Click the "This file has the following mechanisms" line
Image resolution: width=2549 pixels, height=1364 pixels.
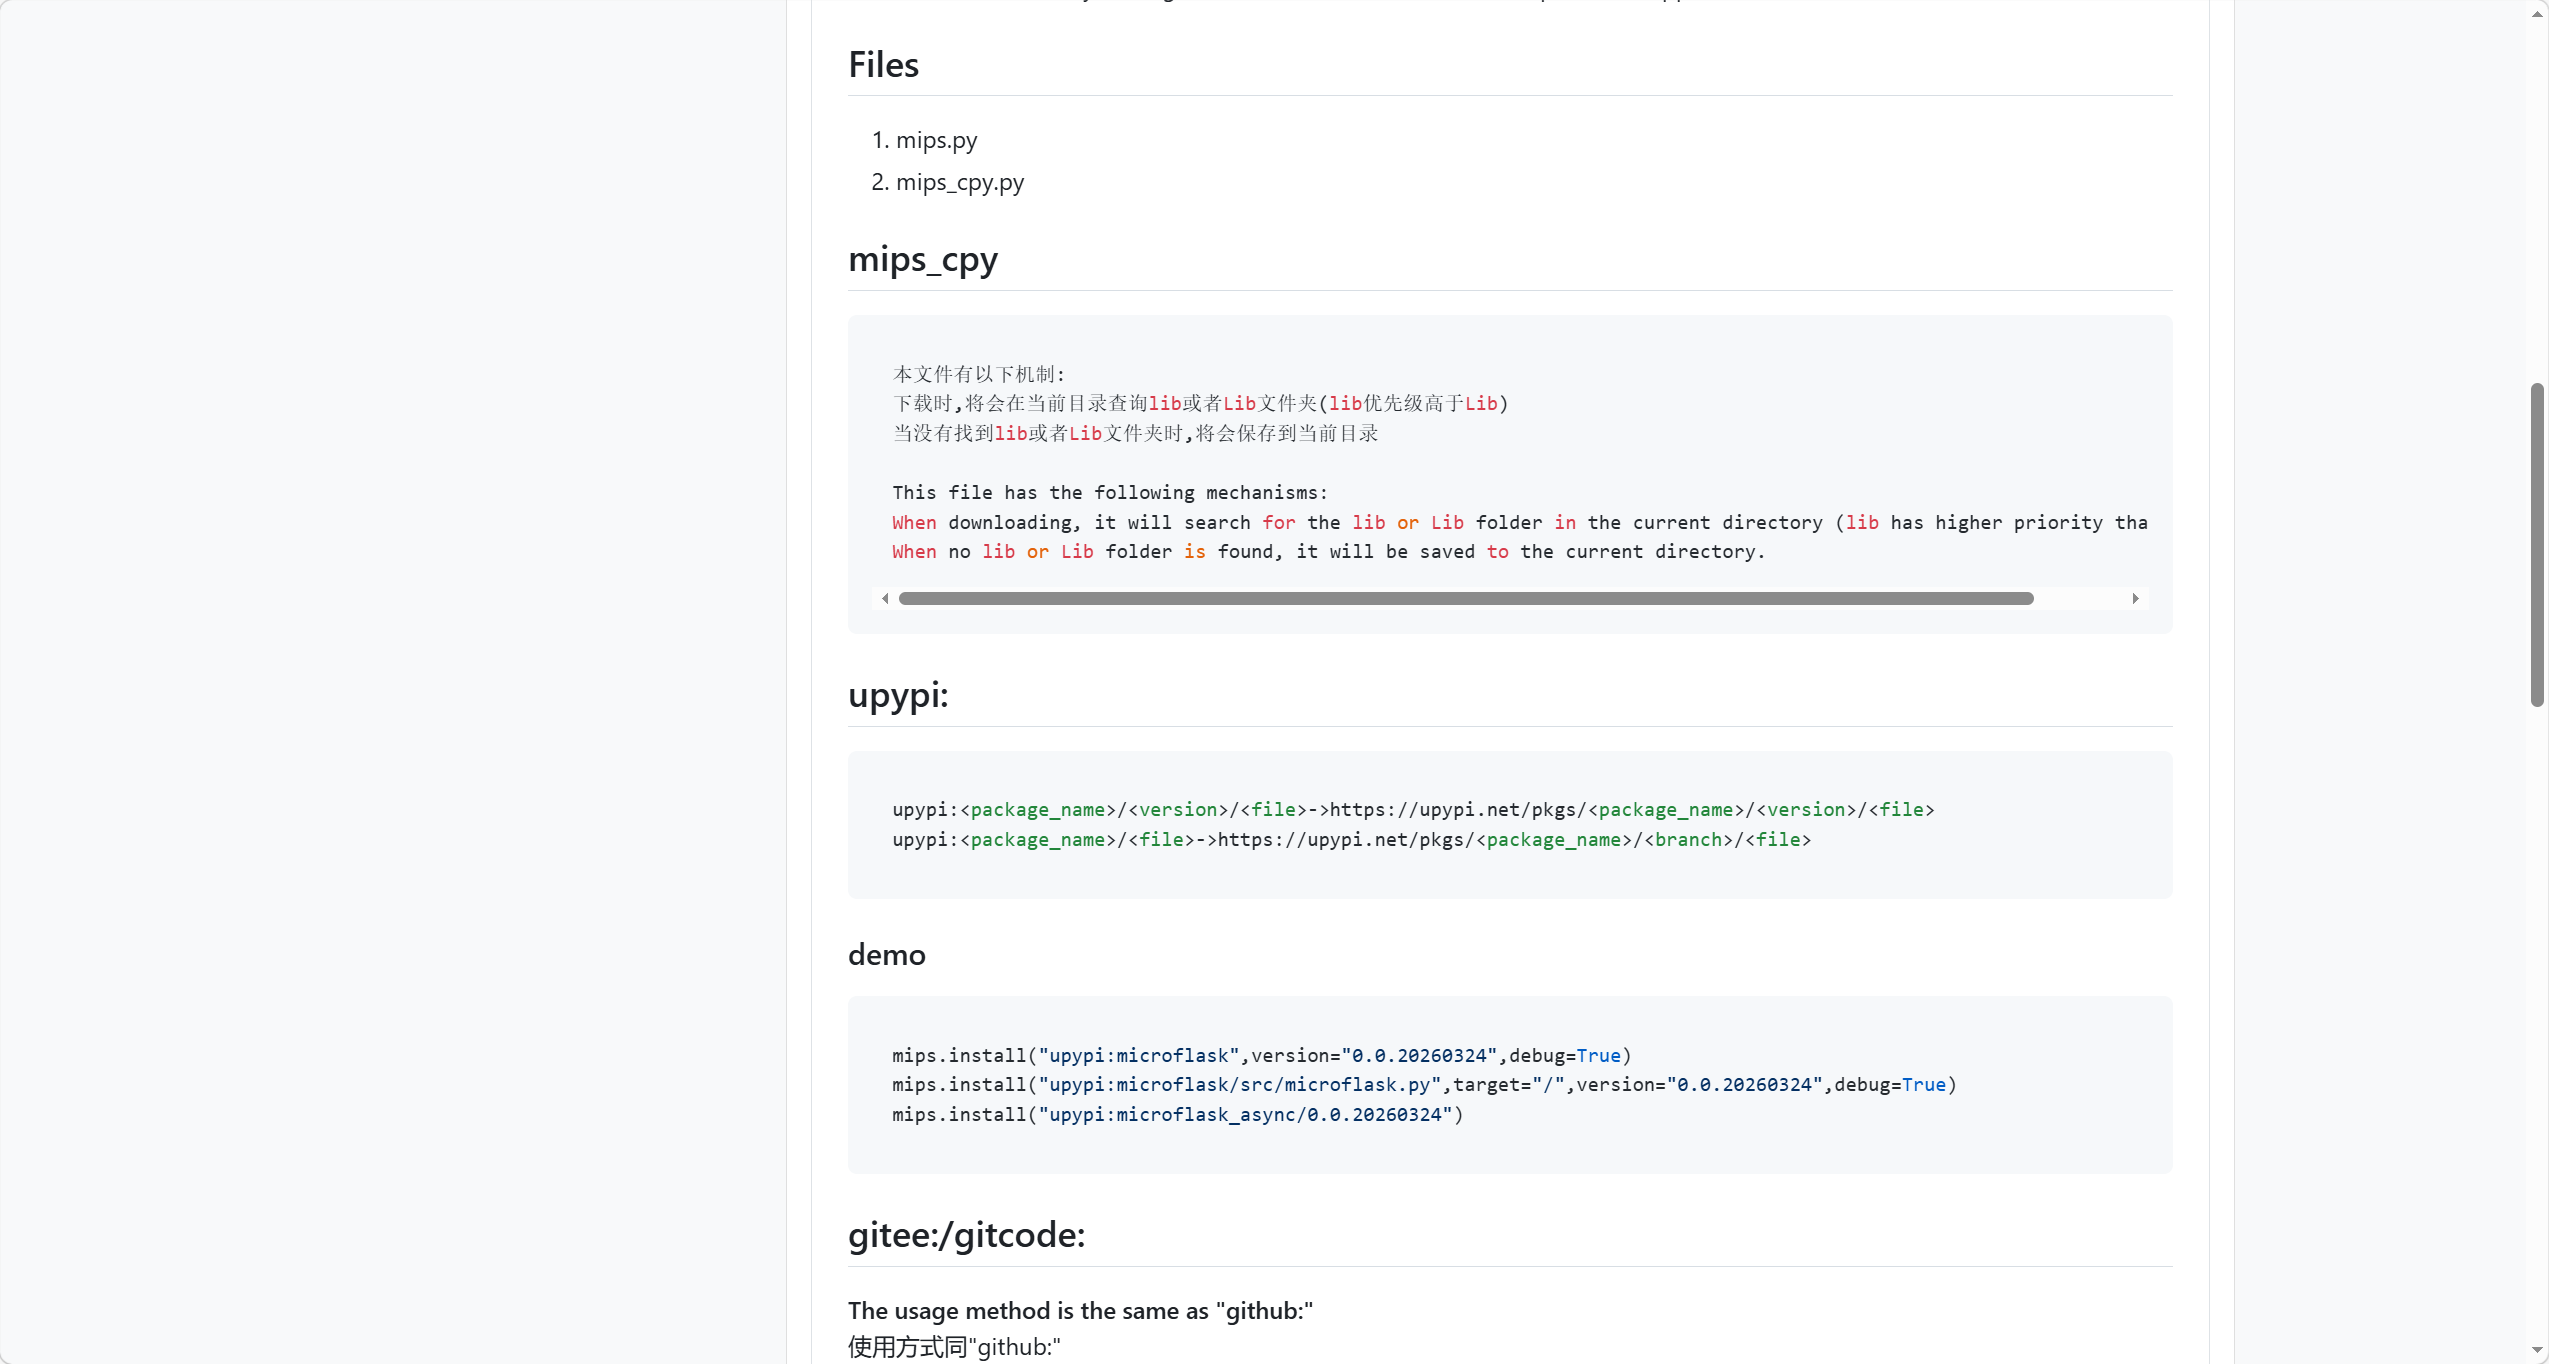(x=1109, y=493)
